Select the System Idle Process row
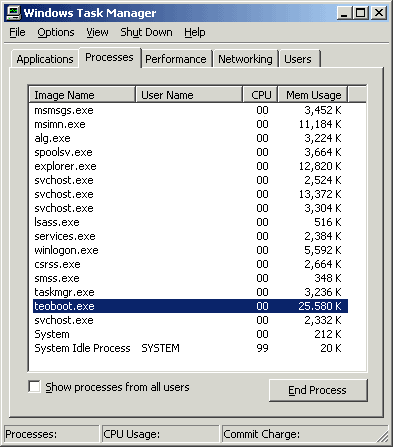393x447 pixels. click(190, 348)
